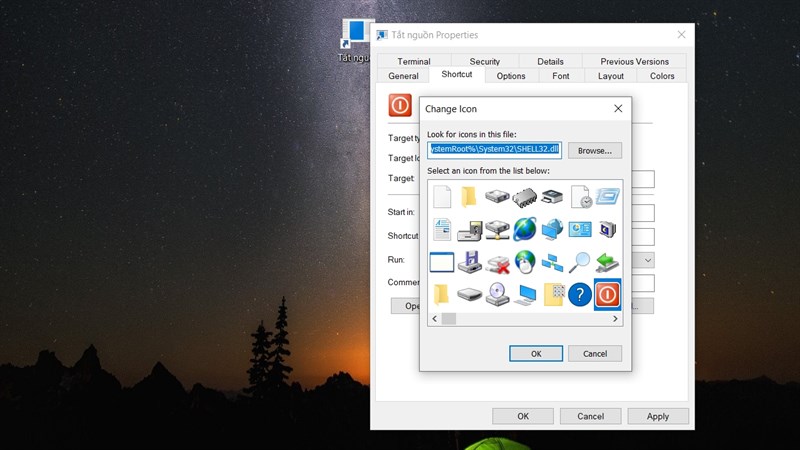Choose the hard drive icon in top row
This screenshot has height=450, width=800.
coord(497,196)
